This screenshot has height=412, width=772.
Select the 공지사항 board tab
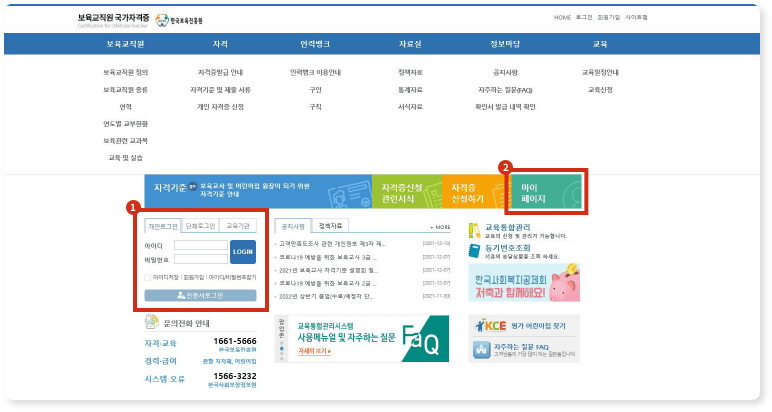[293, 226]
